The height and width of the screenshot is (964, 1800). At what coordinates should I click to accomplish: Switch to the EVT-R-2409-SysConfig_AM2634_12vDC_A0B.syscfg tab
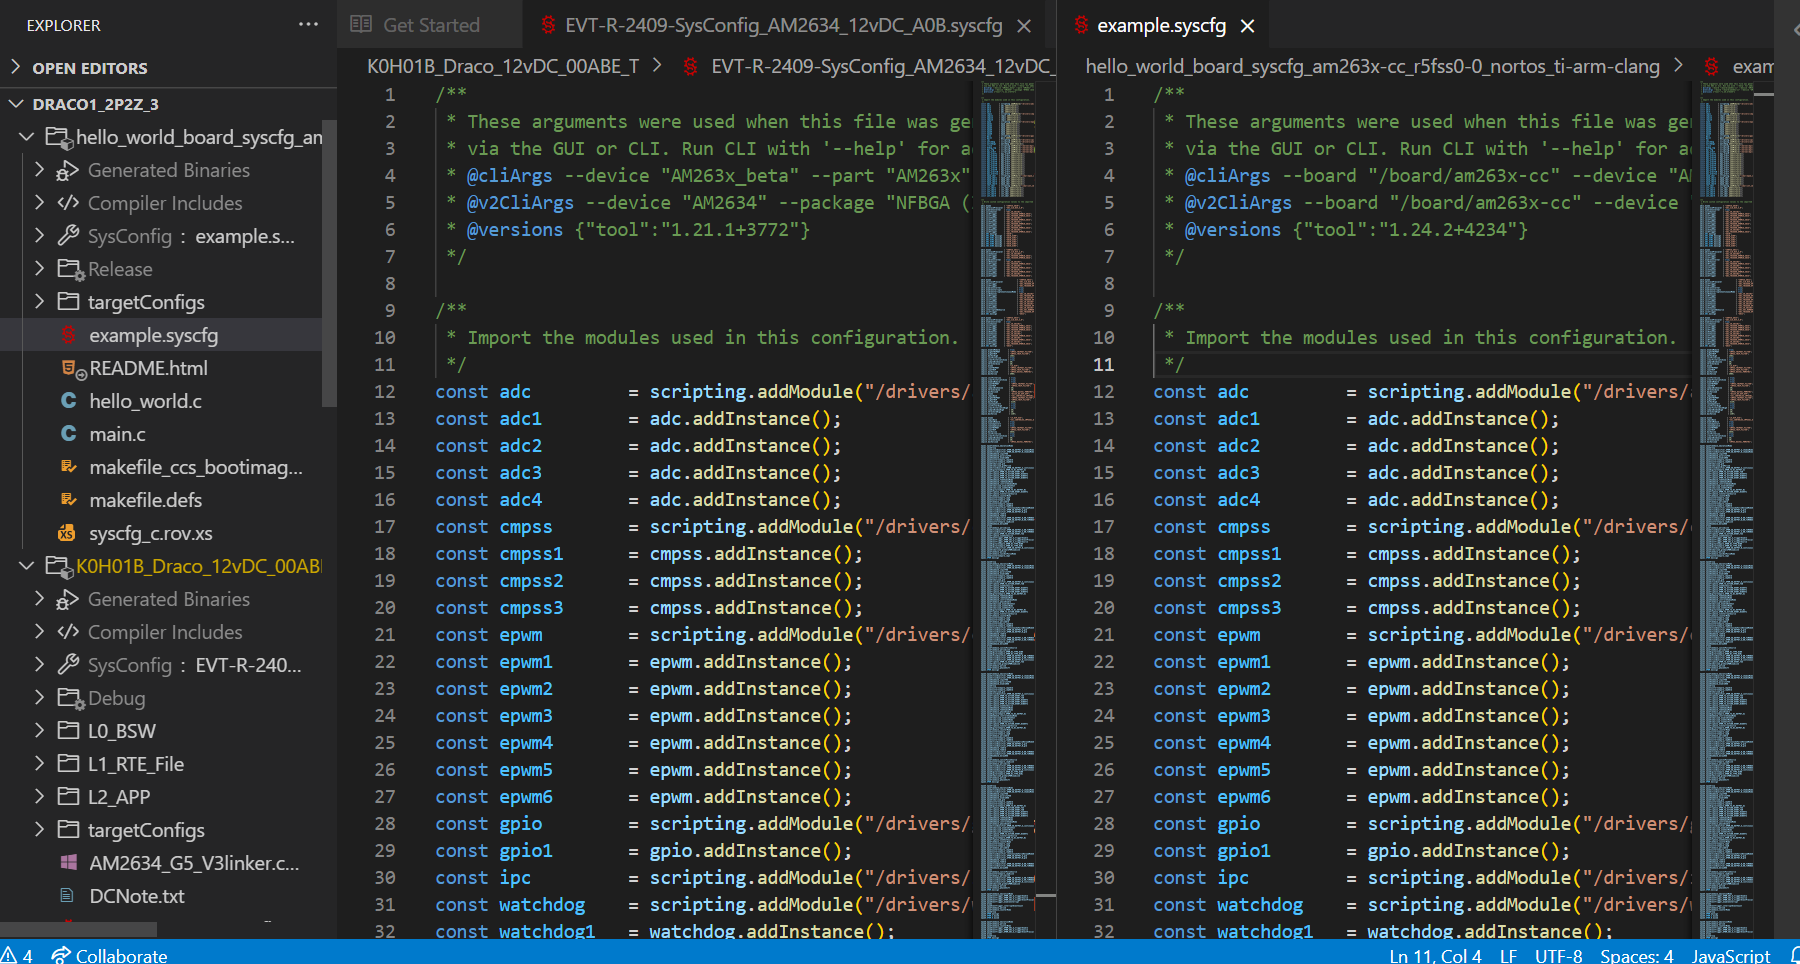tap(783, 25)
